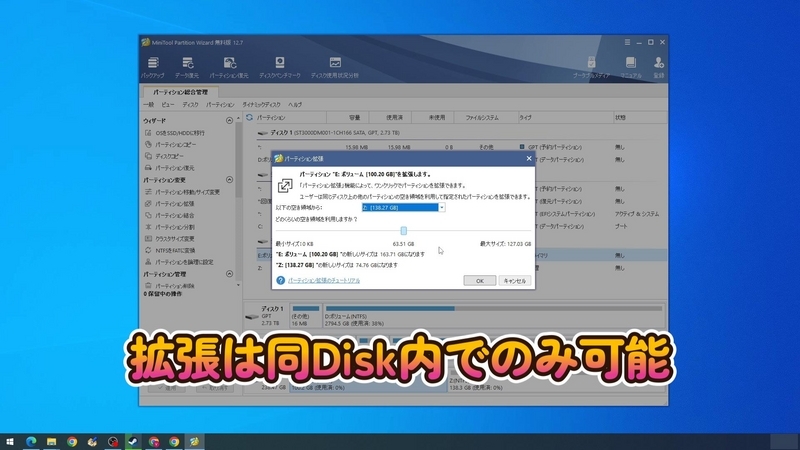Screen dimensions: 800x450
Task: Select the (その他) 16 MB block in disk map
Action: 306,316
